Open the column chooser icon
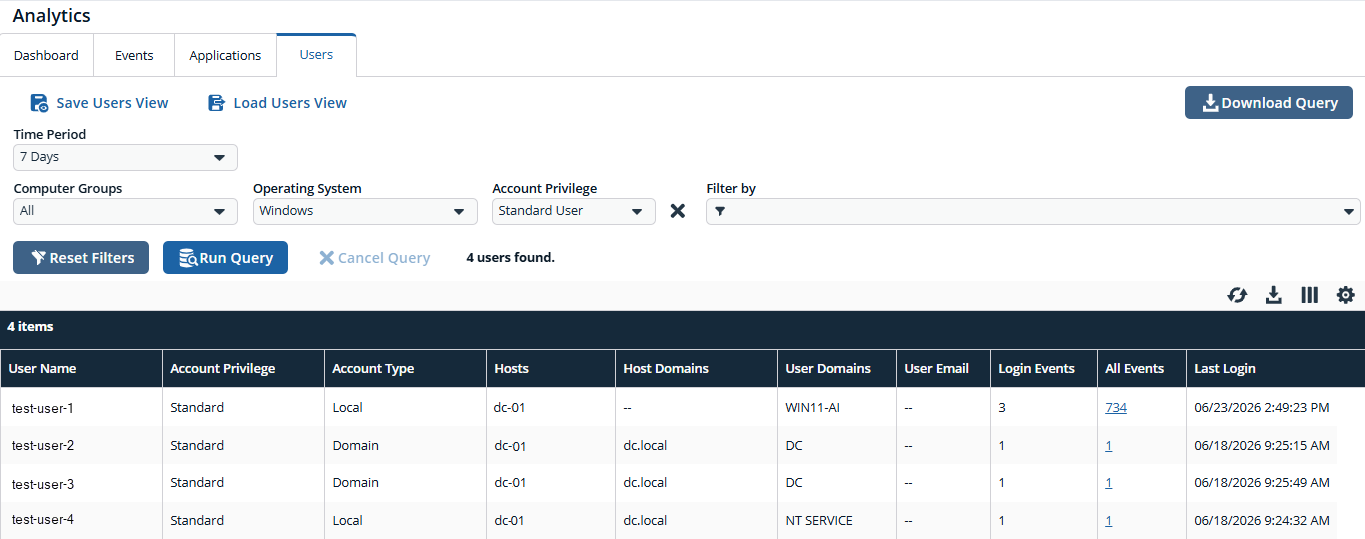The height and width of the screenshot is (539, 1365). click(x=1310, y=295)
